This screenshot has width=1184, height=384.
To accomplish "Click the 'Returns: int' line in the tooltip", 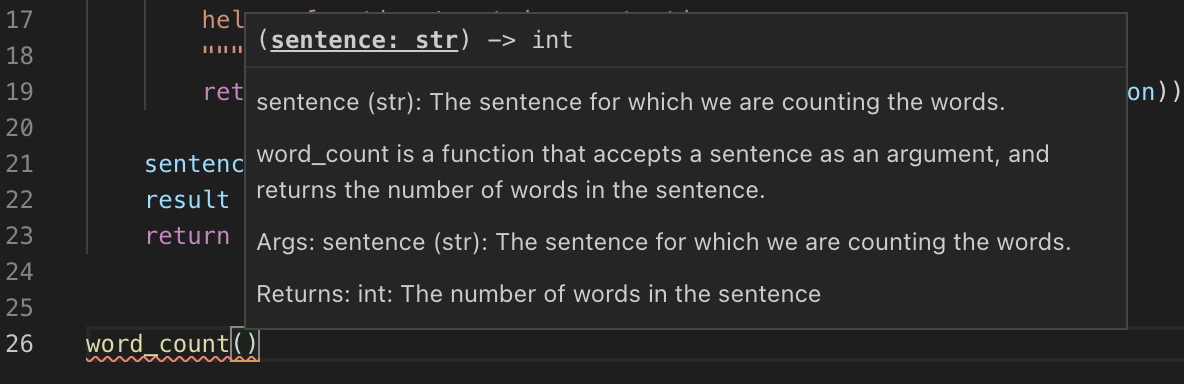I will pyautogui.click(x=538, y=293).
